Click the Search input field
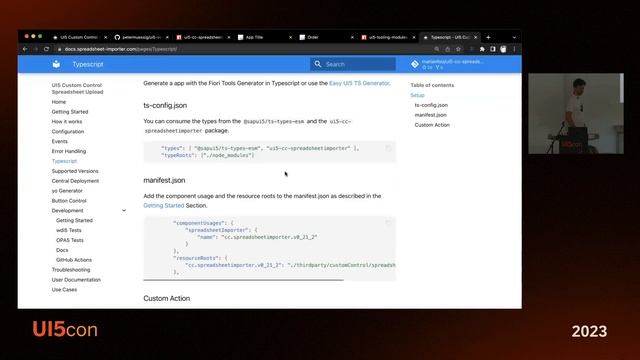 tap(353, 64)
